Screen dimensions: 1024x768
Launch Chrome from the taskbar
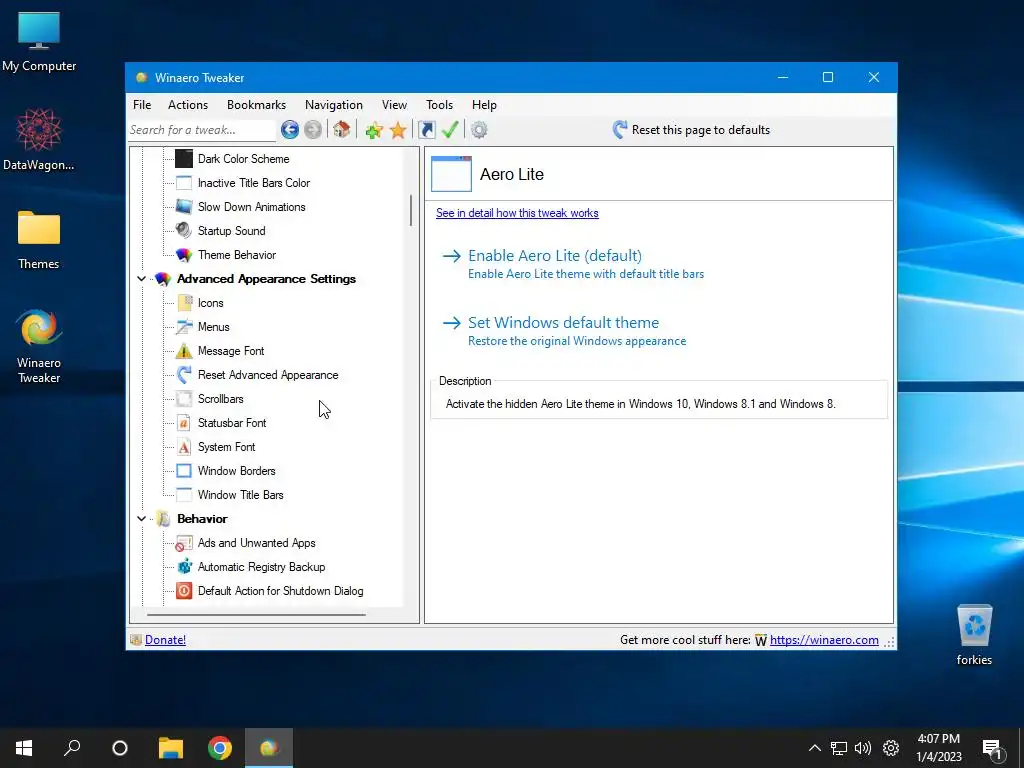pyautogui.click(x=219, y=748)
